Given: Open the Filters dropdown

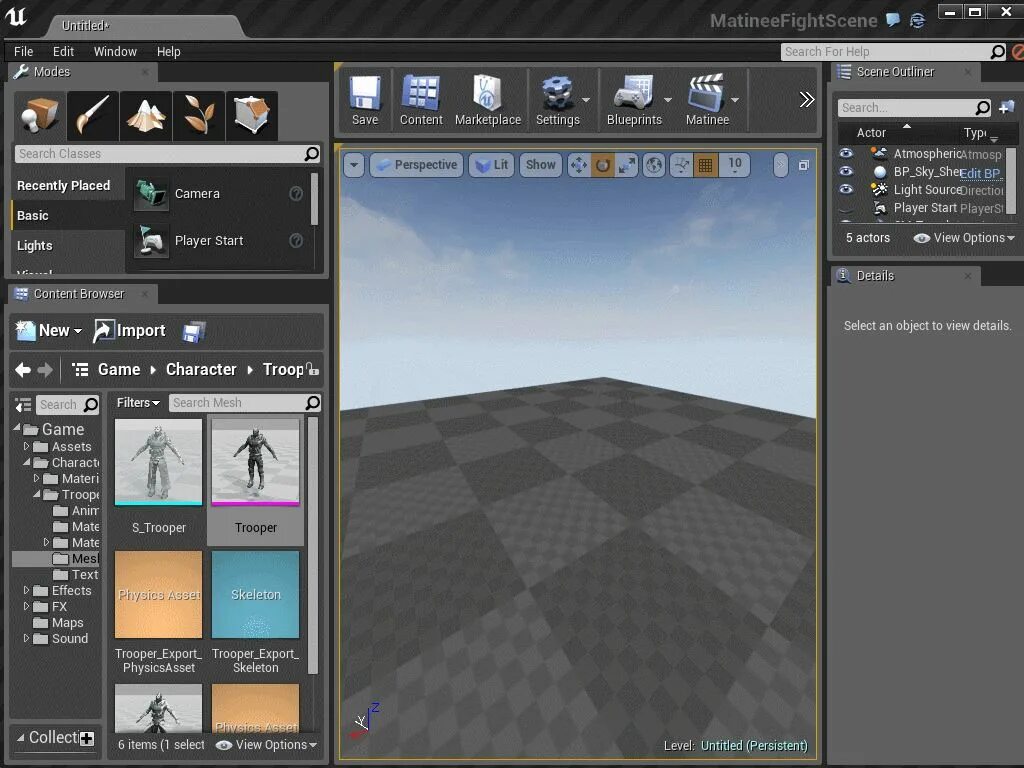Looking at the screenshot, I should [x=138, y=403].
